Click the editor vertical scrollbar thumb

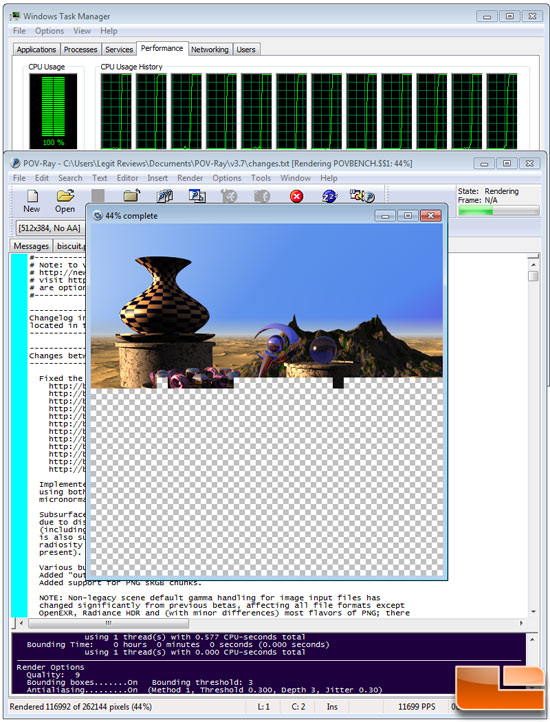(x=533, y=276)
